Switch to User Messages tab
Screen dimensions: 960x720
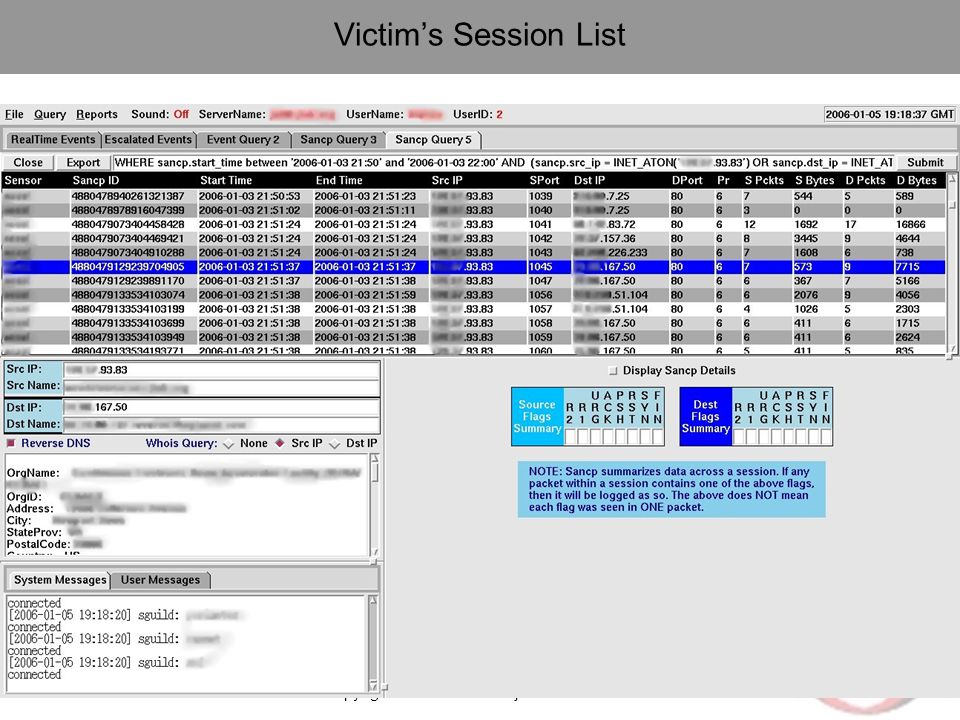[160, 580]
